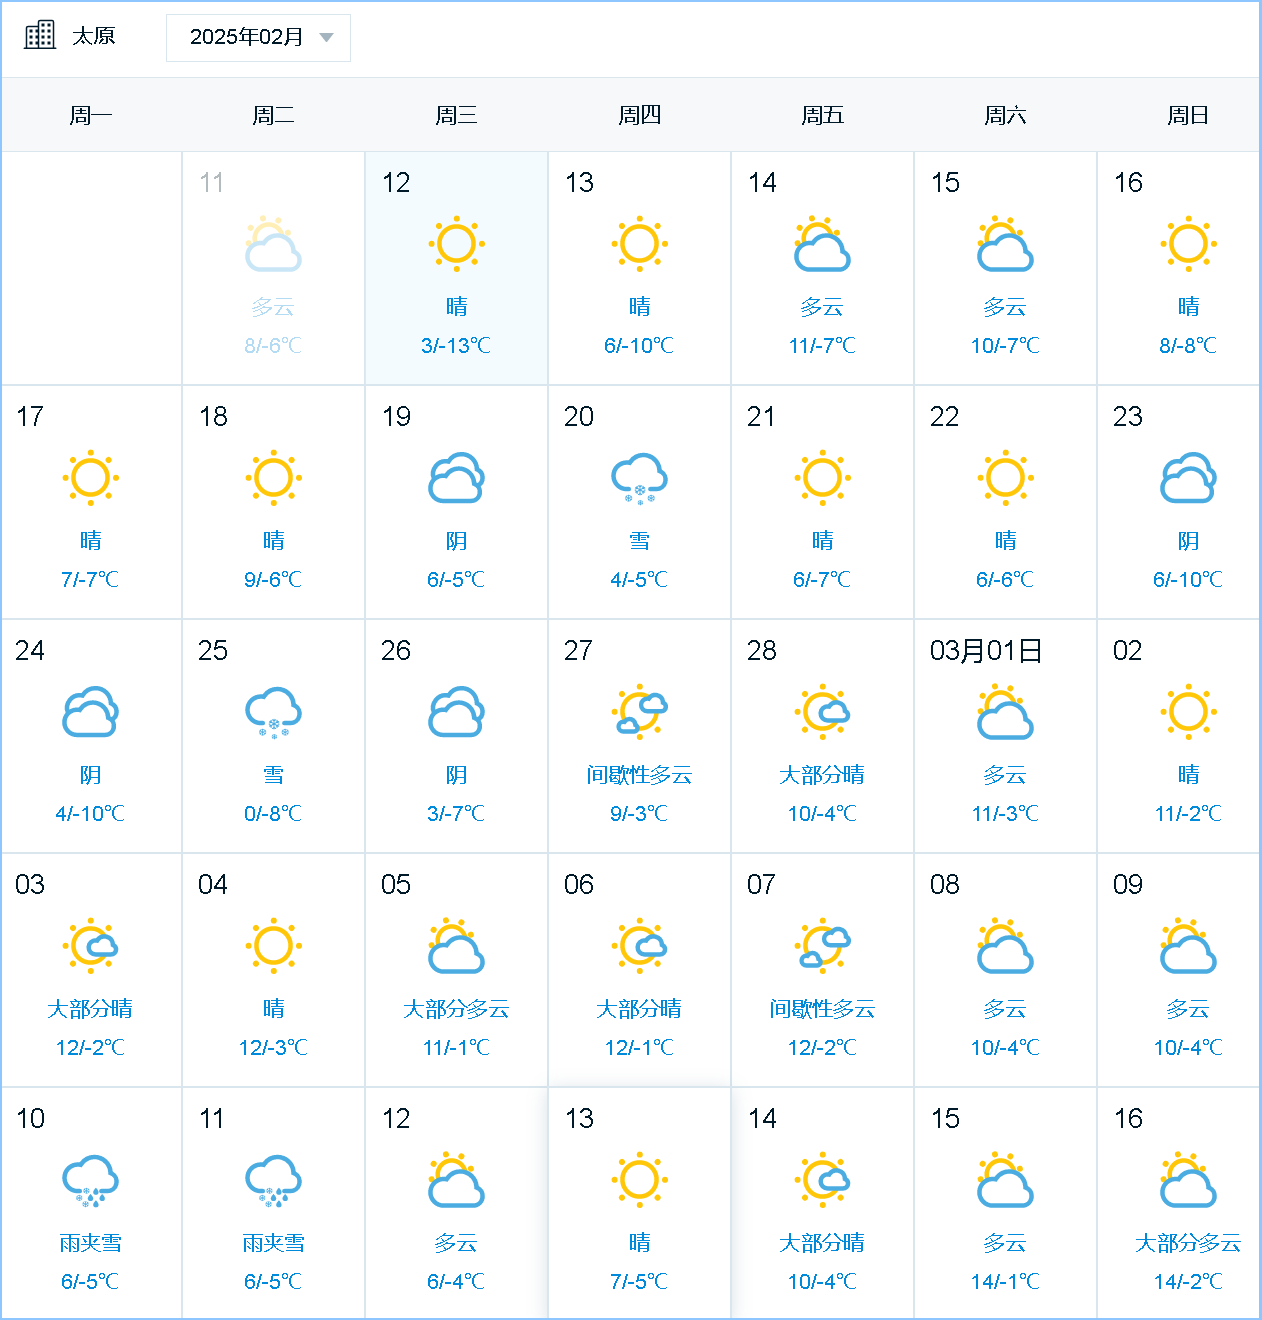This screenshot has height=1320, width=1262.
Task: Click the sleet icon on March 10
Action: (91, 1181)
